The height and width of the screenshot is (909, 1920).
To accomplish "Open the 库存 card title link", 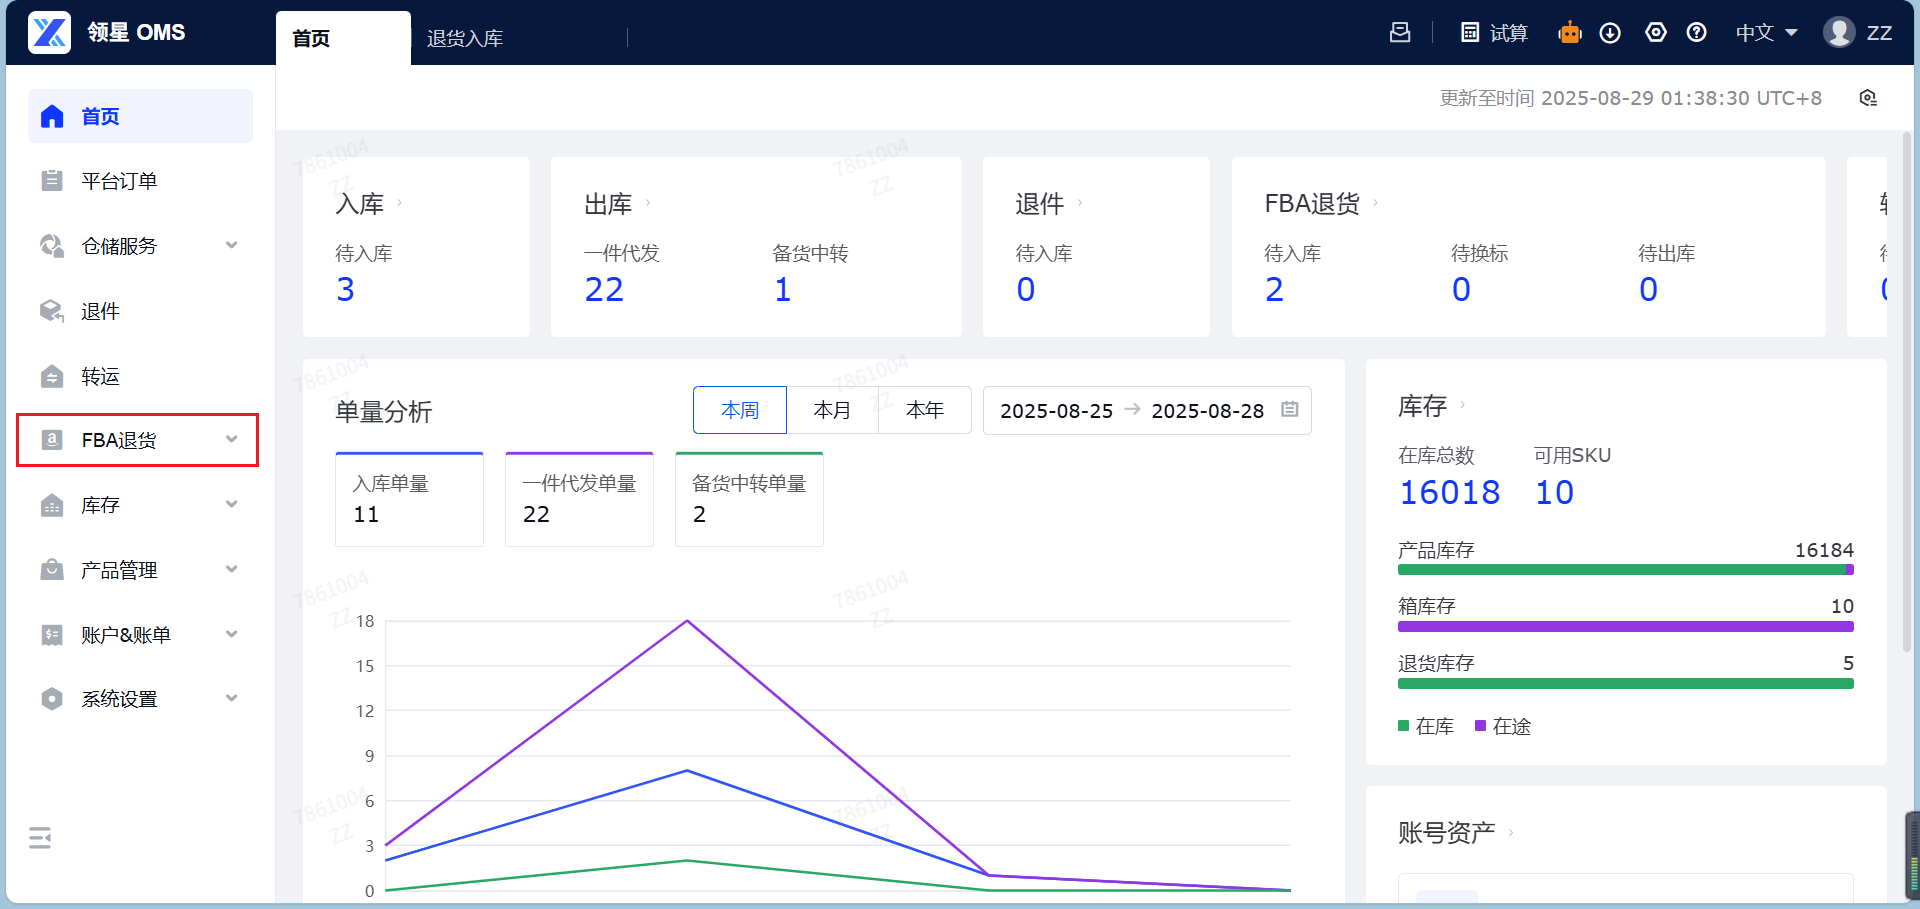I will 1423,406.
